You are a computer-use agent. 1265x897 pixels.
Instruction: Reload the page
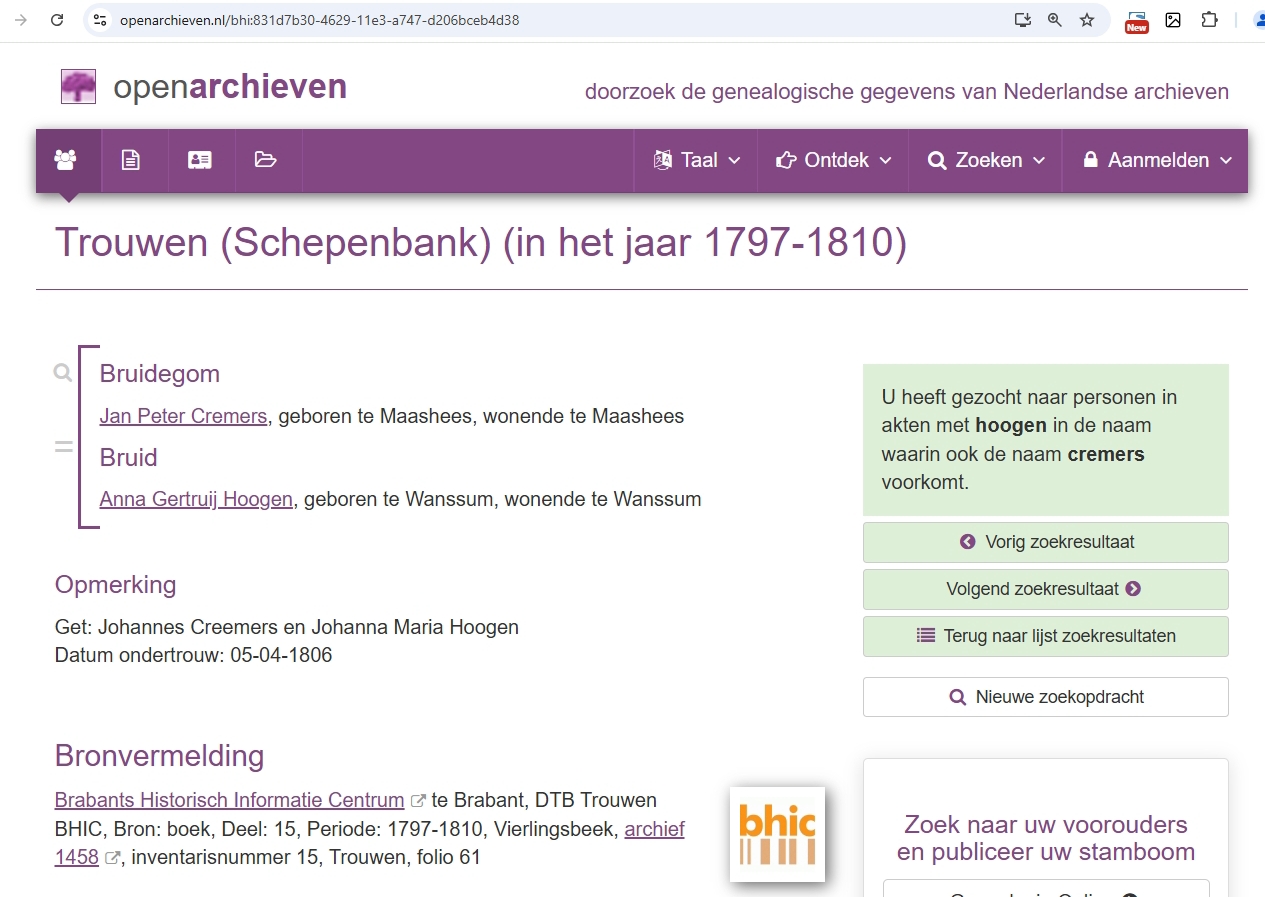[57, 20]
